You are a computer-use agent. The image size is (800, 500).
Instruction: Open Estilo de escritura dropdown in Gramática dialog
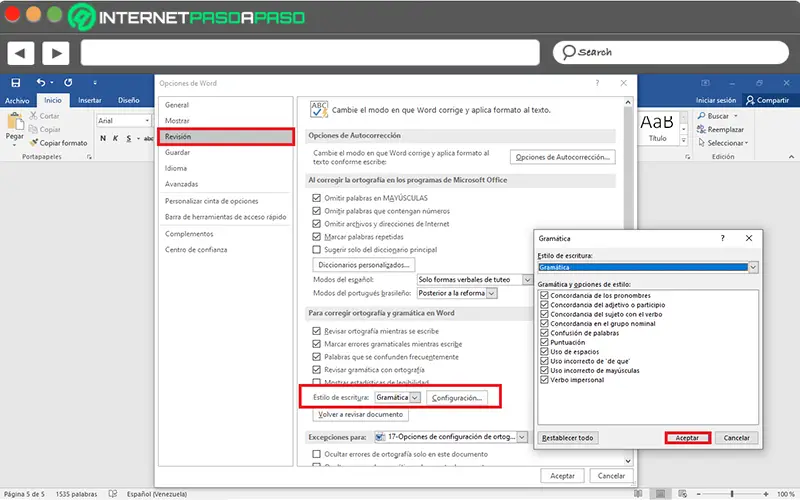tap(753, 267)
